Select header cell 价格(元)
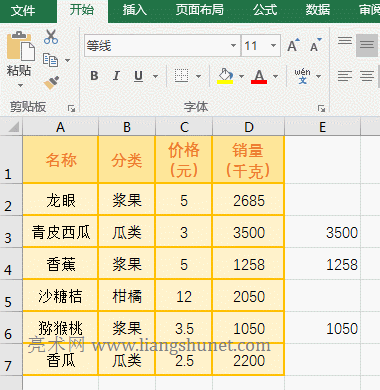The image size is (380, 390). 184,160
